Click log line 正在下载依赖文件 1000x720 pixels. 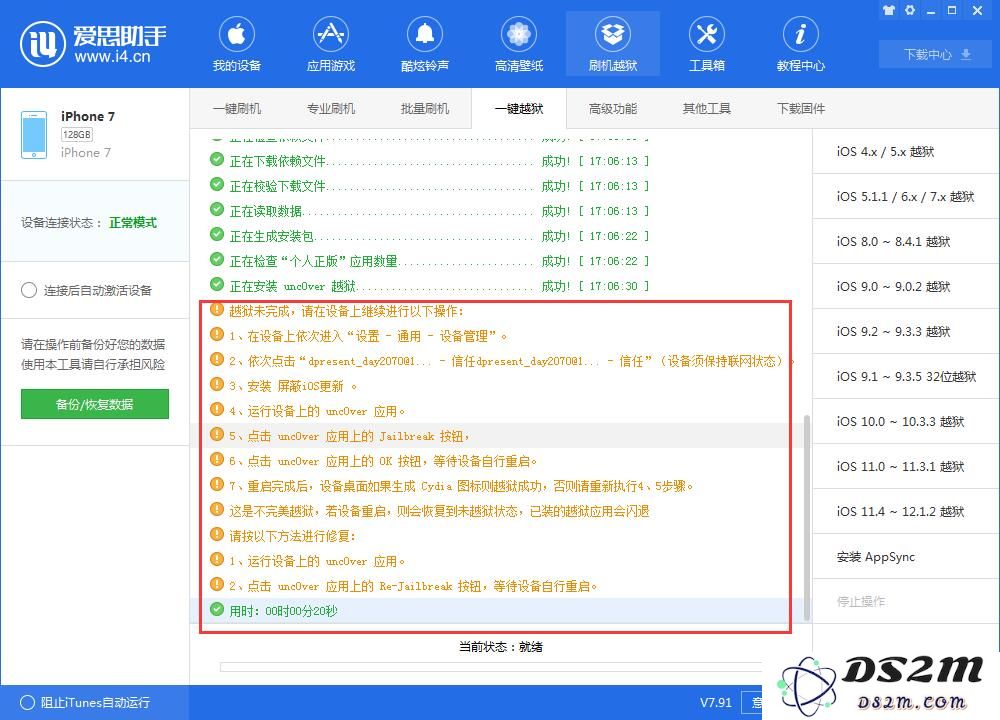429,161
